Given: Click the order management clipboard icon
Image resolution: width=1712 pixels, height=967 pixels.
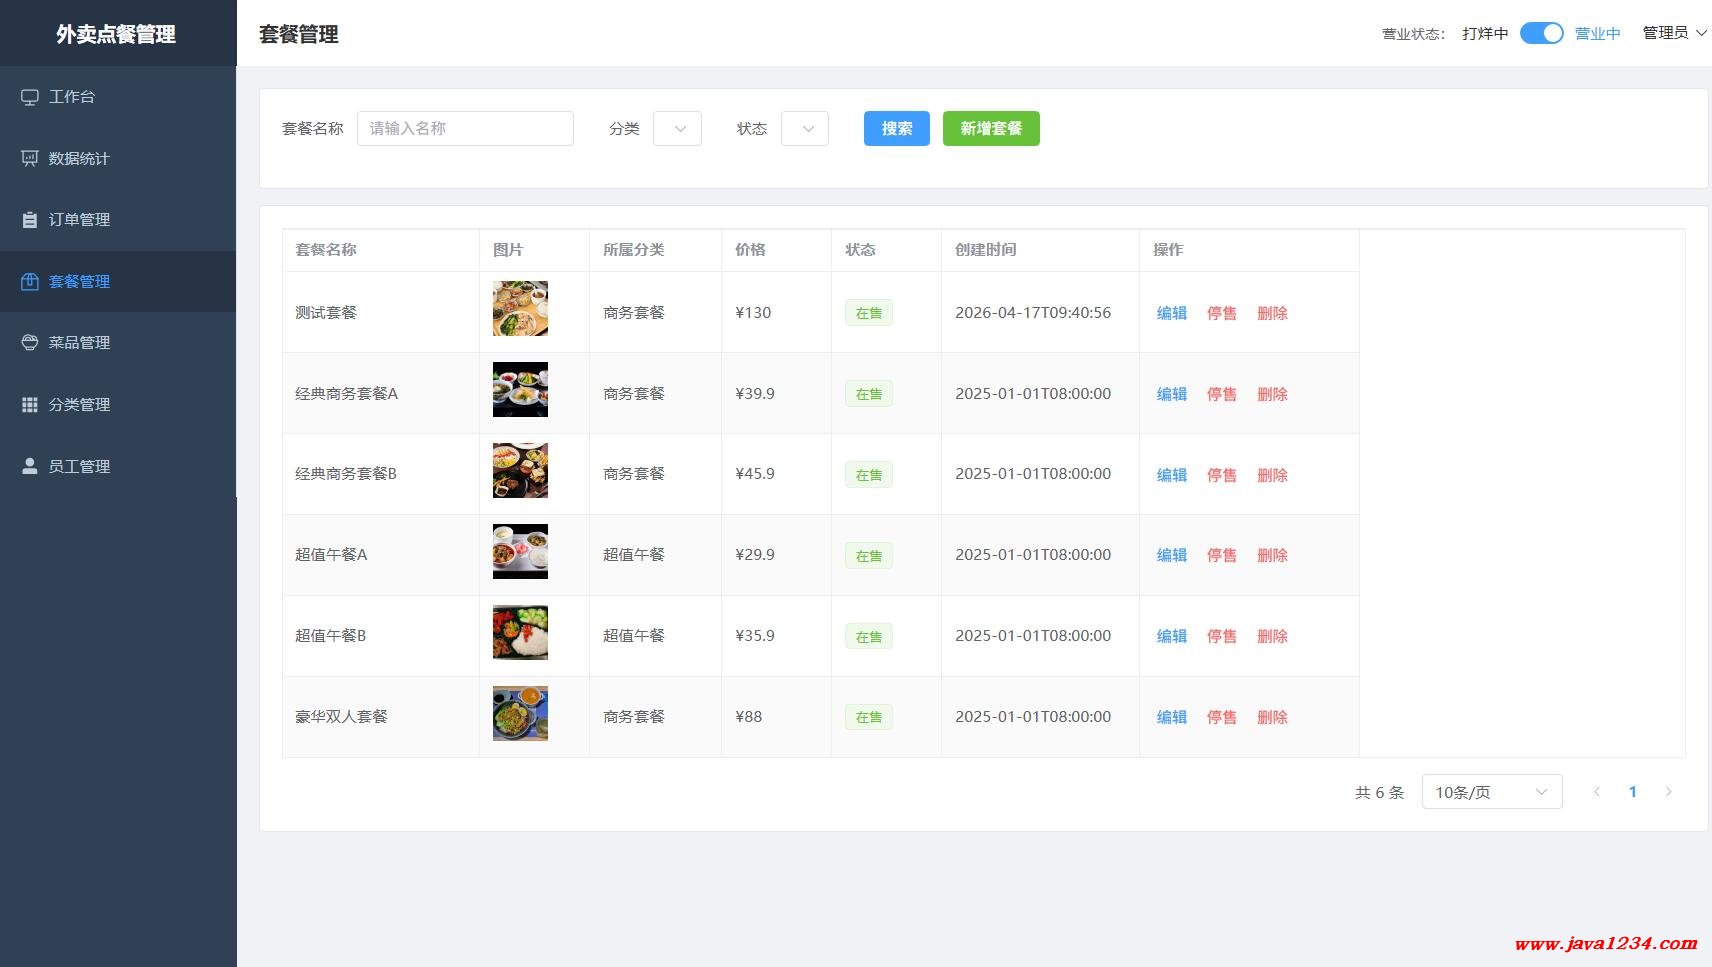Looking at the screenshot, I should [30, 220].
